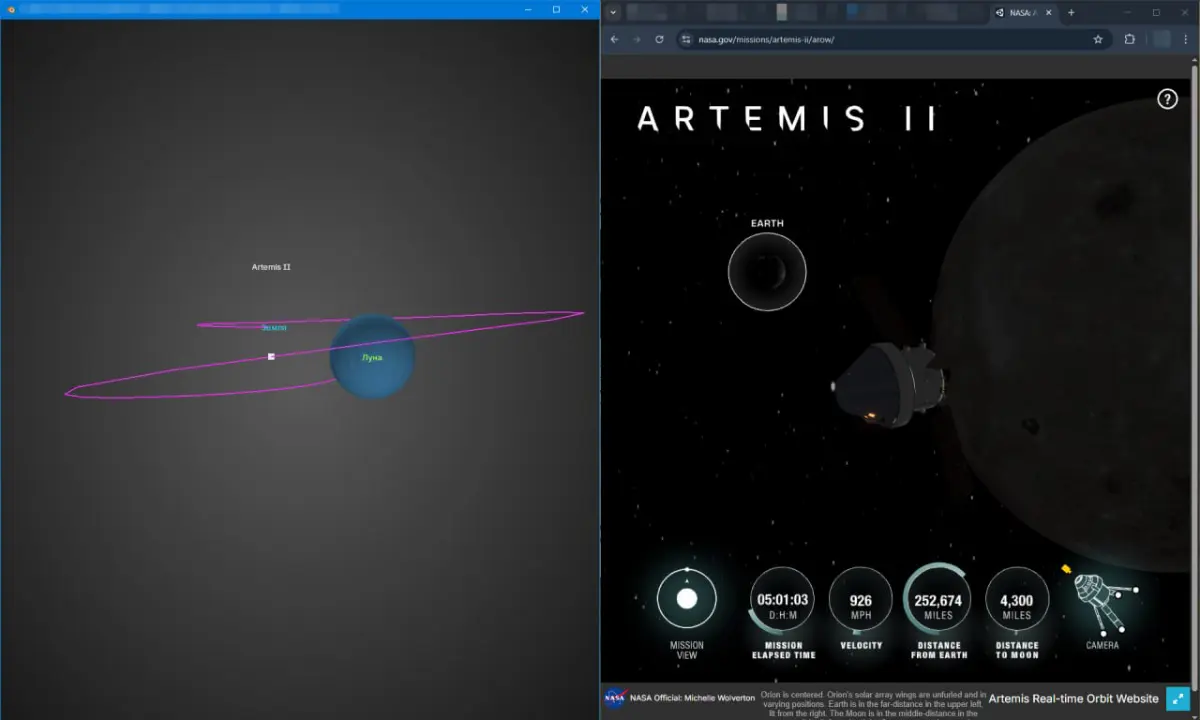Click the white spacecraft marker on orbit
The width and height of the screenshot is (1200, 720).
[x=271, y=356]
